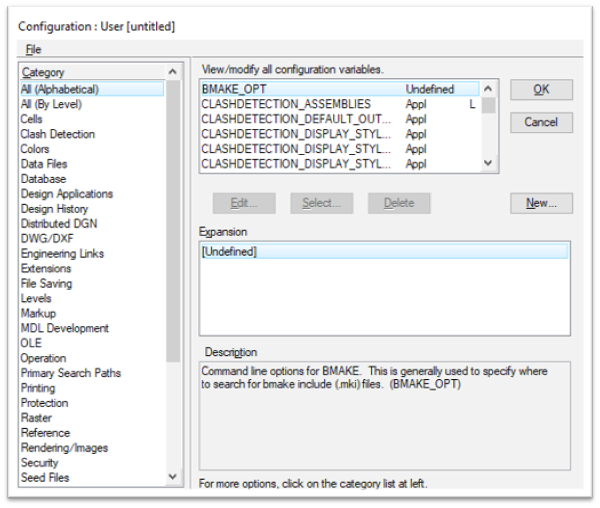The image size is (600, 508).
Task: Select the Seed Files category
Action: pyautogui.click(x=46, y=478)
